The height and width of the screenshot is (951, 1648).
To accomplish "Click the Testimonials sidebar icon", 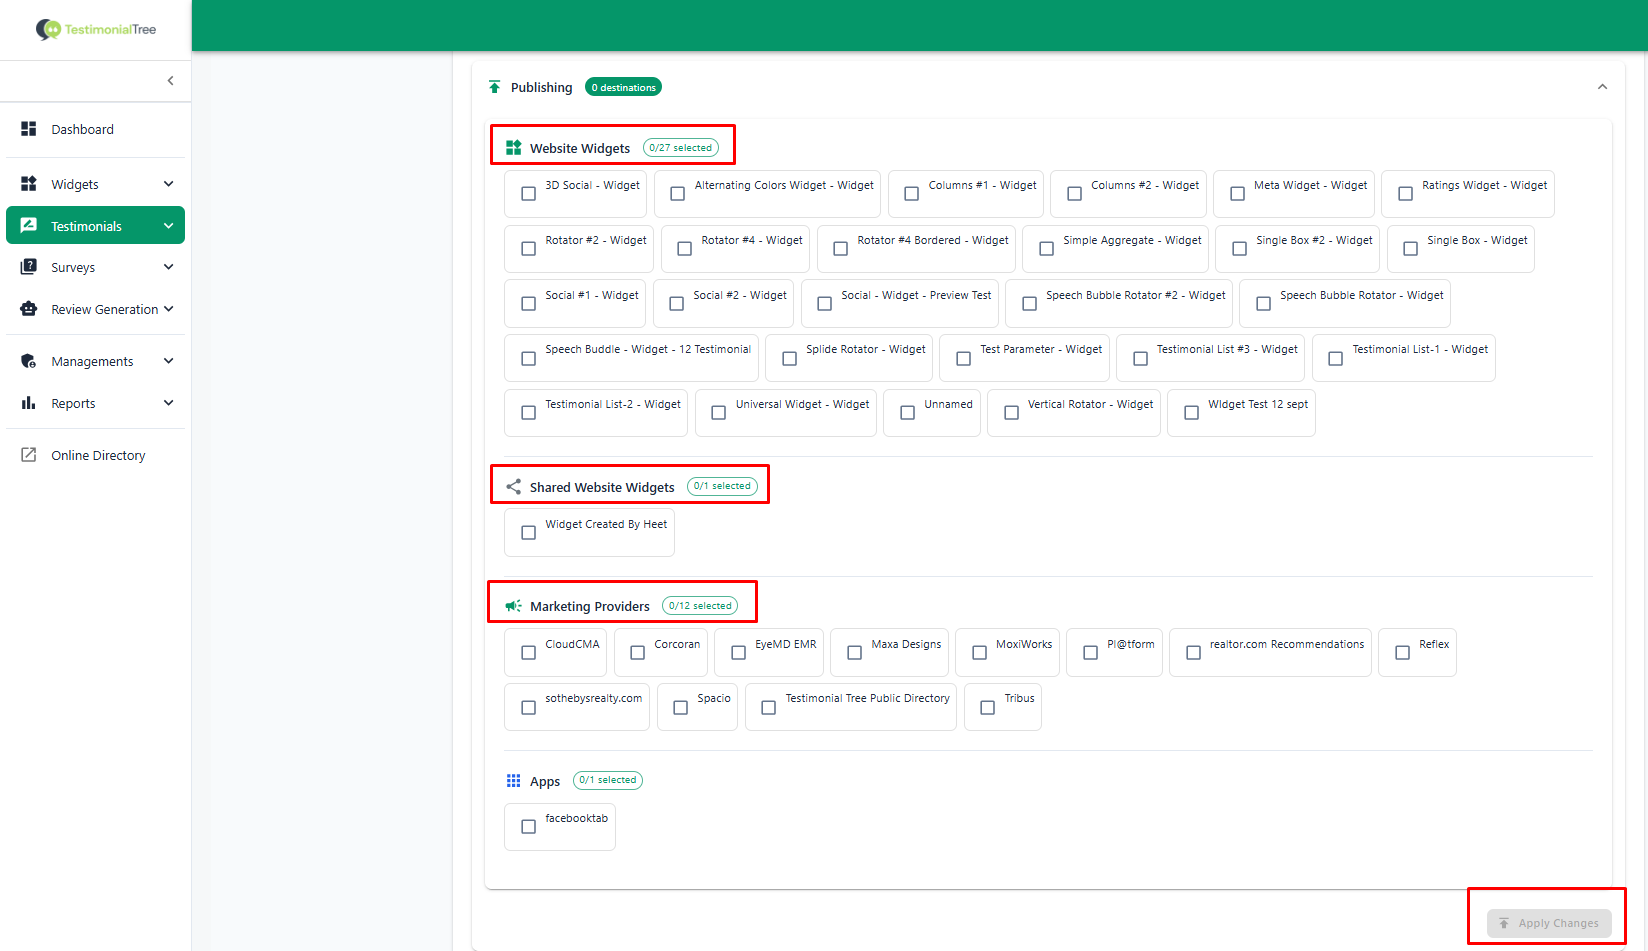I will point(29,226).
